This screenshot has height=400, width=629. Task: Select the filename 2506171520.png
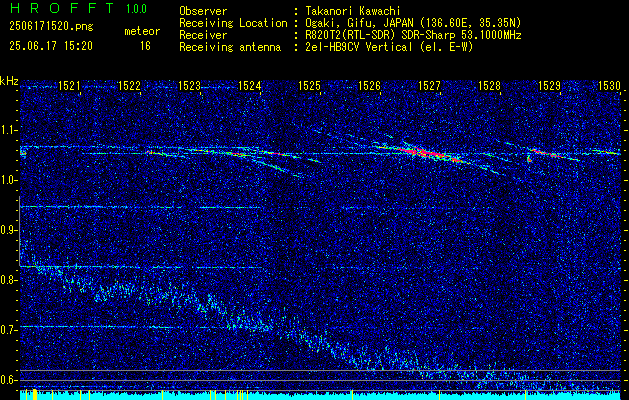pyautogui.click(x=51, y=27)
